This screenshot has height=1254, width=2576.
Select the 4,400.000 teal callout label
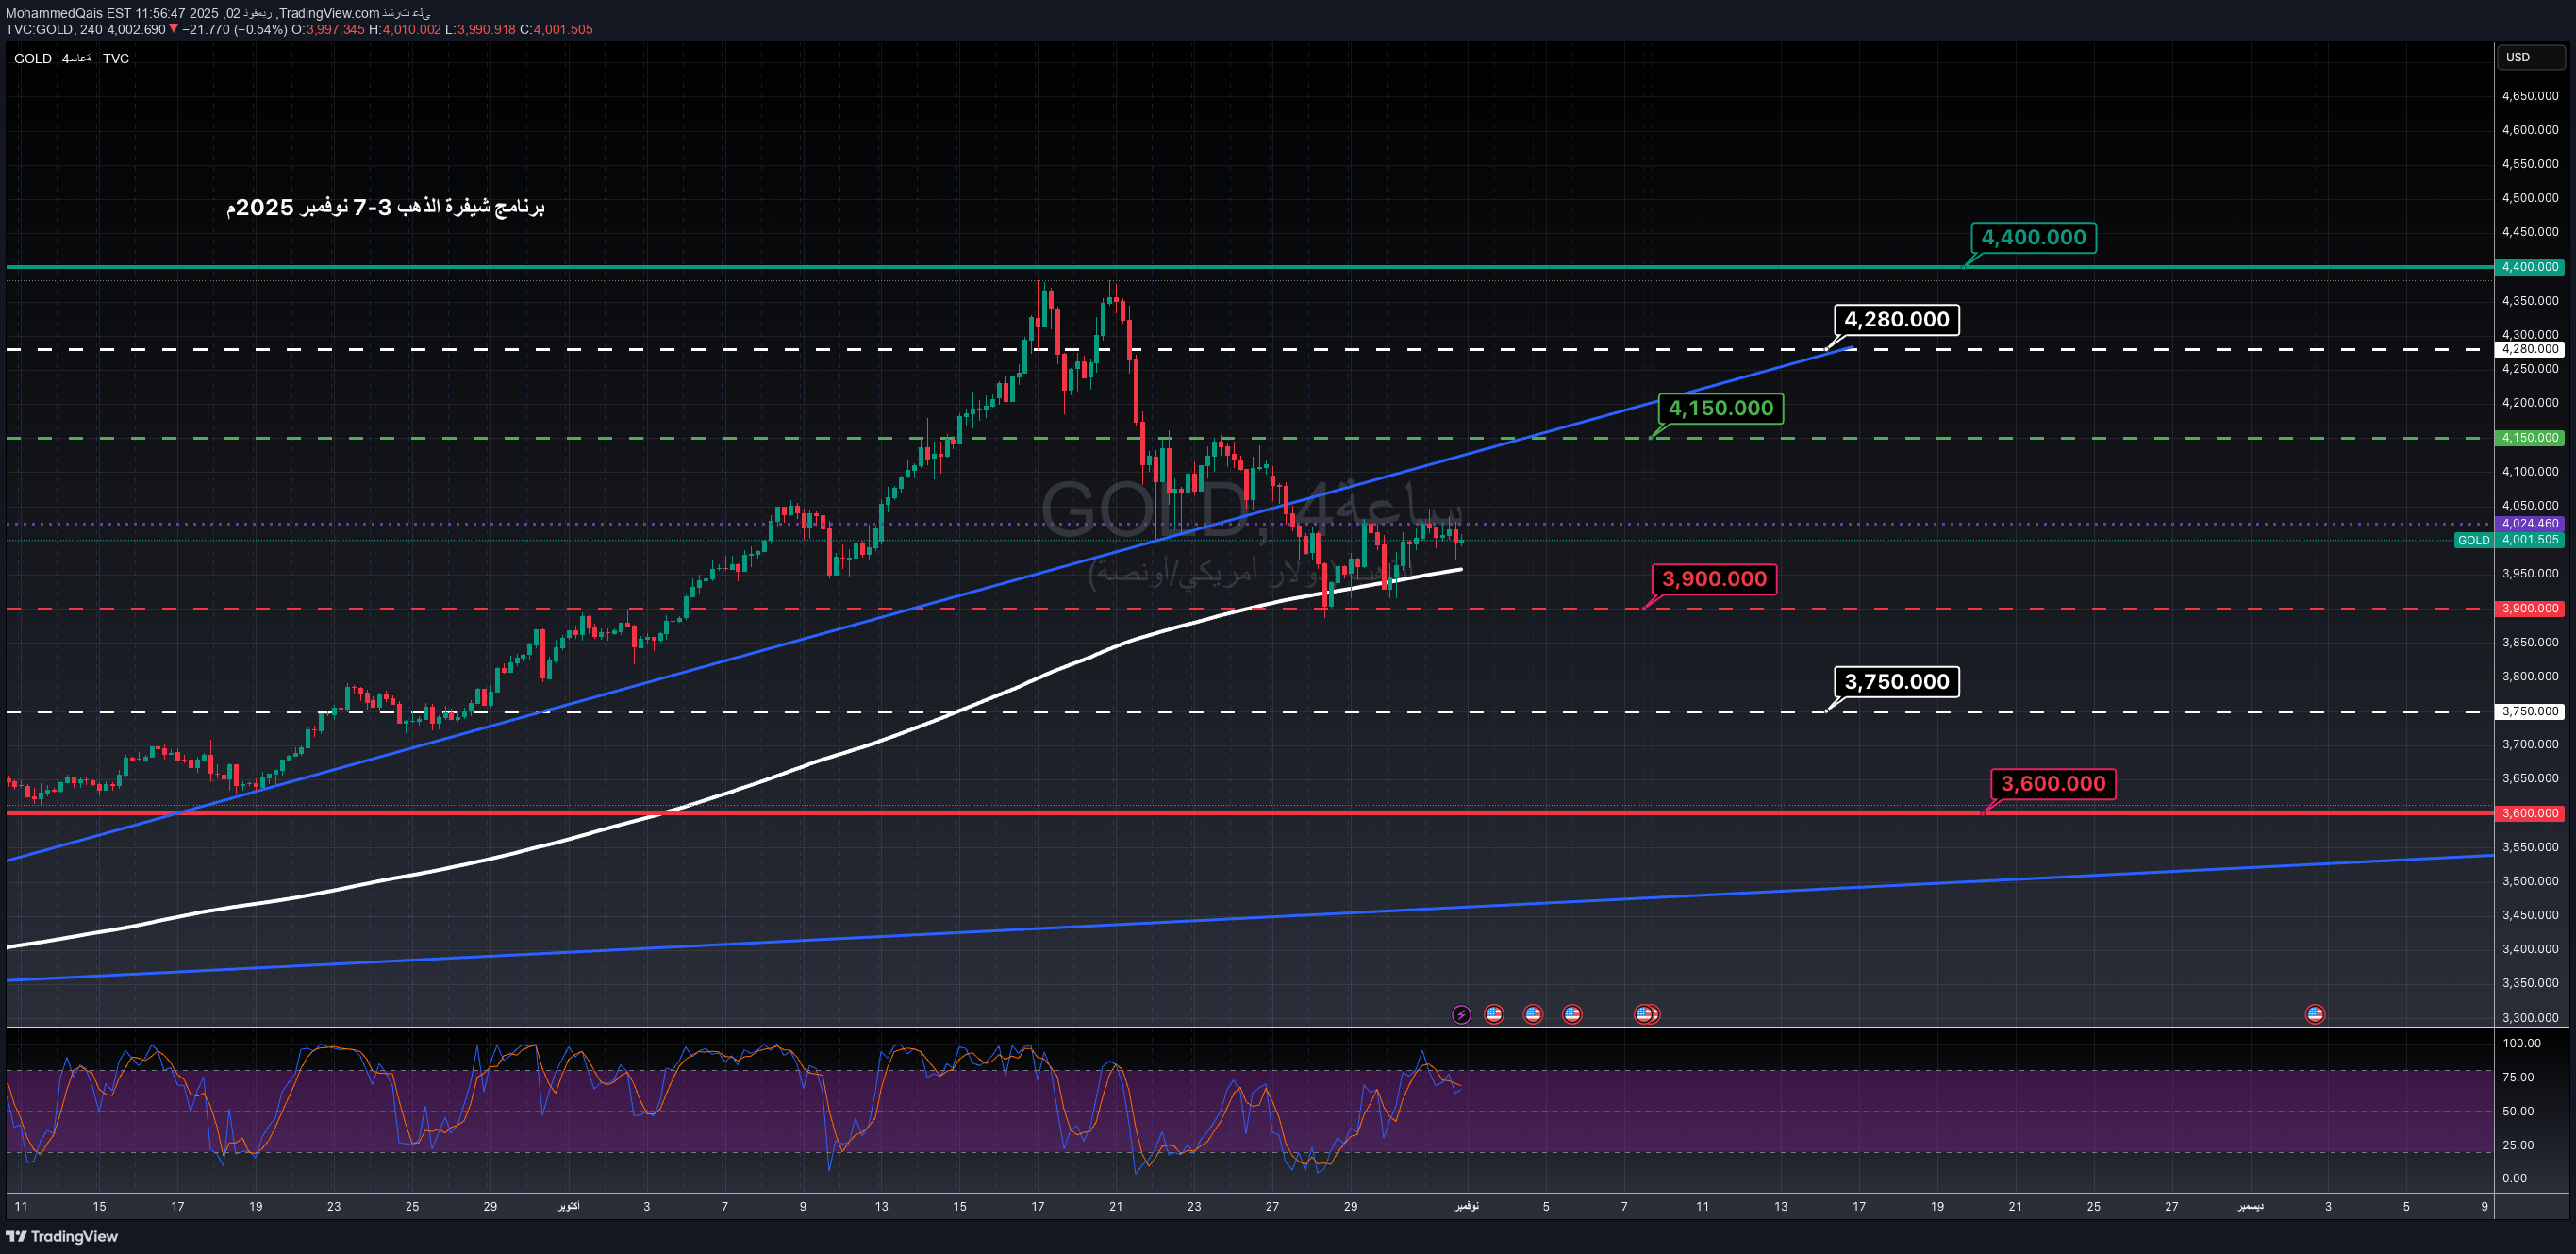click(2033, 238)
